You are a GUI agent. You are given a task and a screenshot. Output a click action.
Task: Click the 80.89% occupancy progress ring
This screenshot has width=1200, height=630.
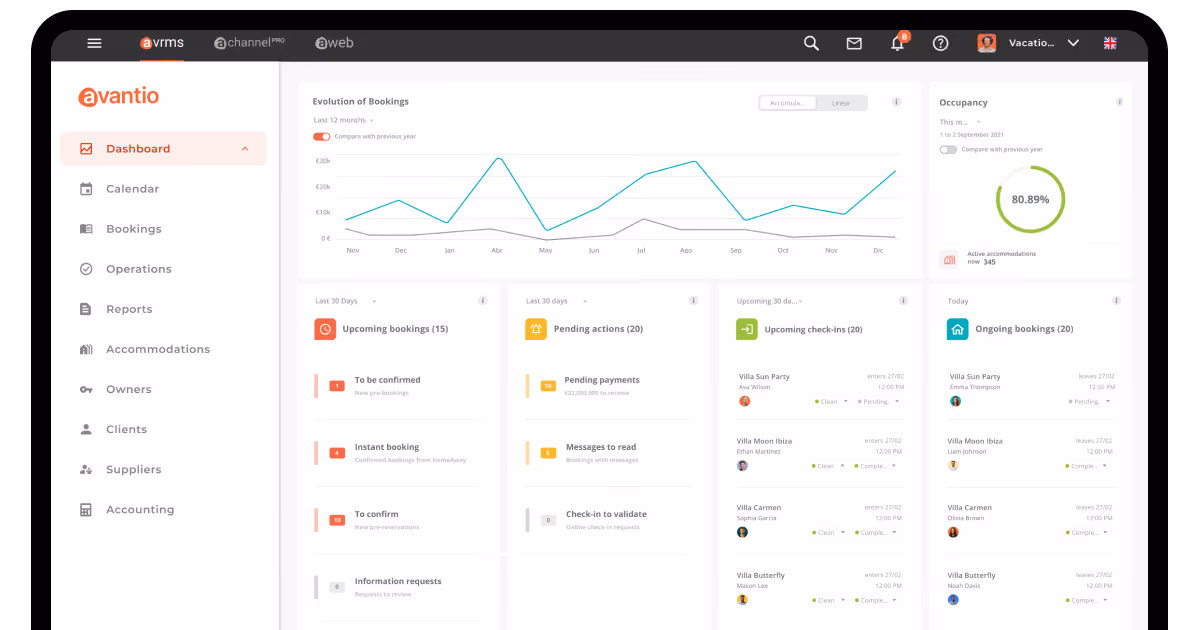(x=1030, y=199)
